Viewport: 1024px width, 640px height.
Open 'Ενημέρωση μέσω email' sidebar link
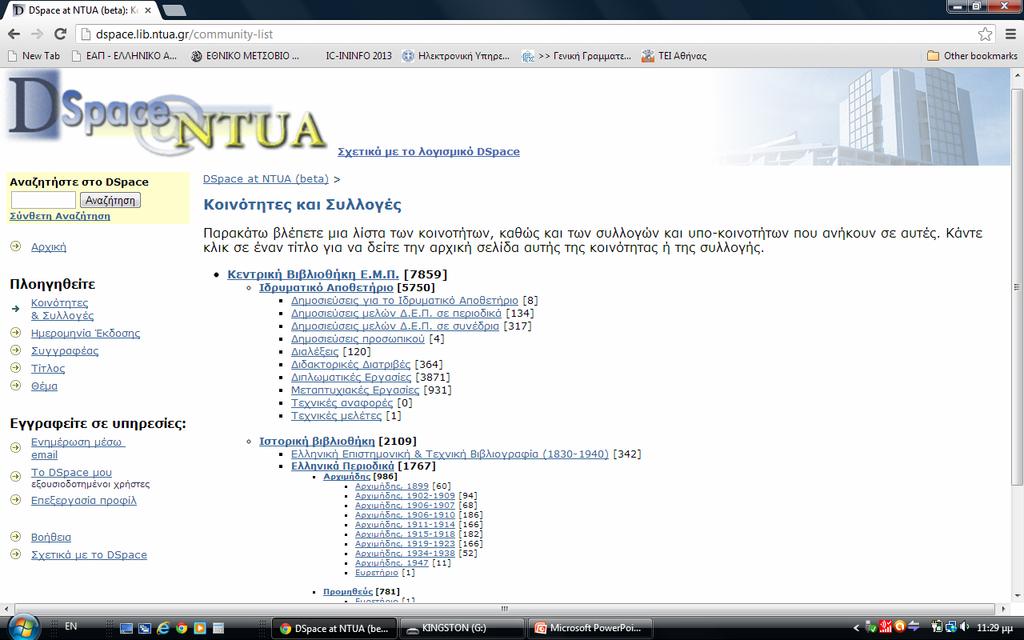click(78, 448)
